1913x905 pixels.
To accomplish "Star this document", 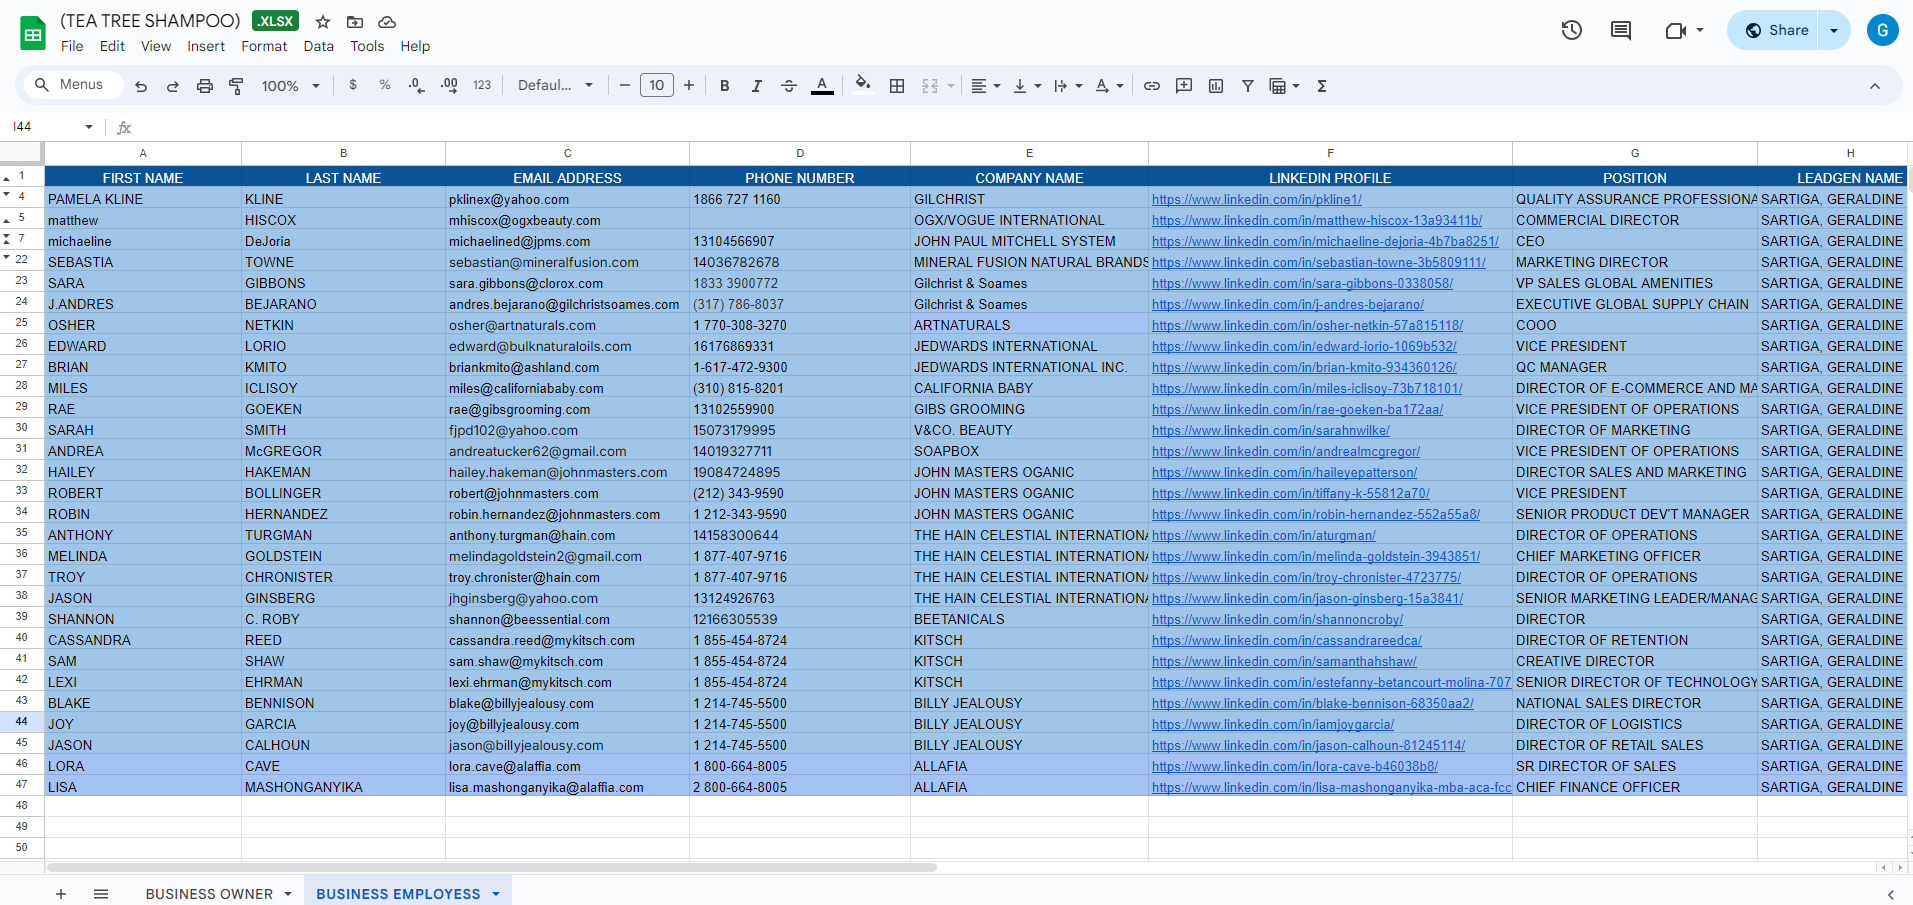I will (x=323, y=22).
